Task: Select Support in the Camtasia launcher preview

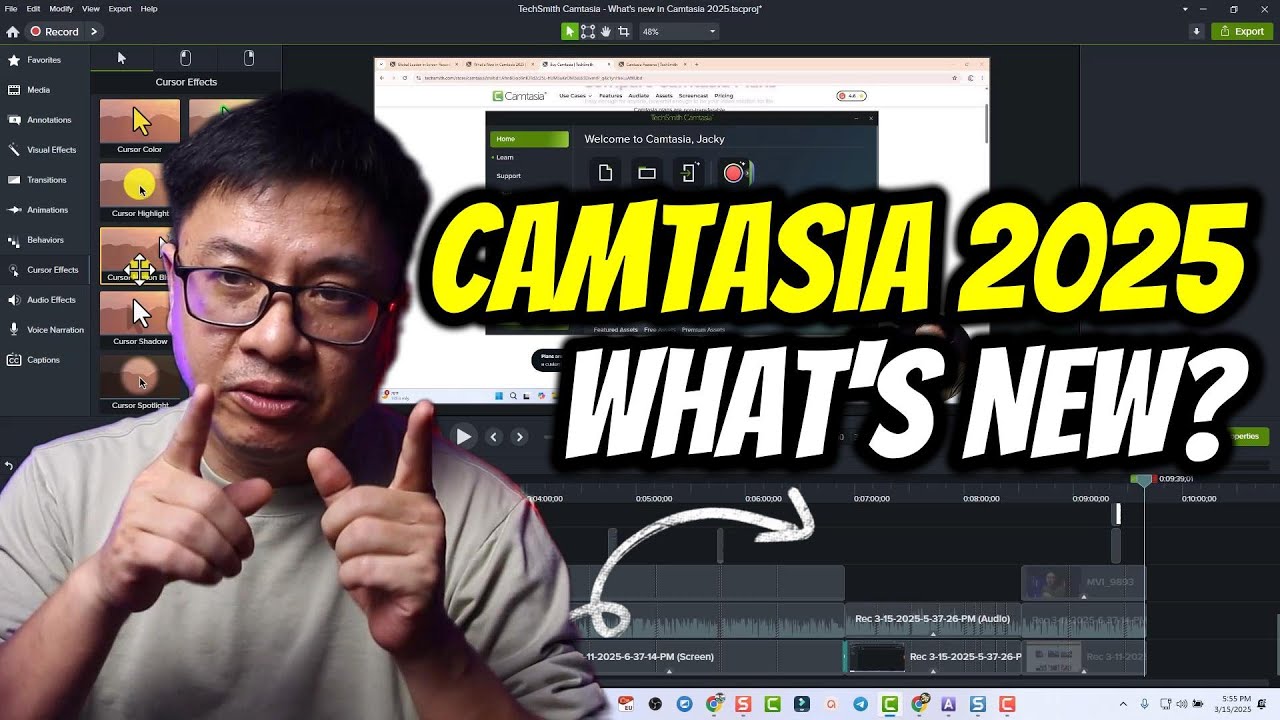Action: (508, 176)
